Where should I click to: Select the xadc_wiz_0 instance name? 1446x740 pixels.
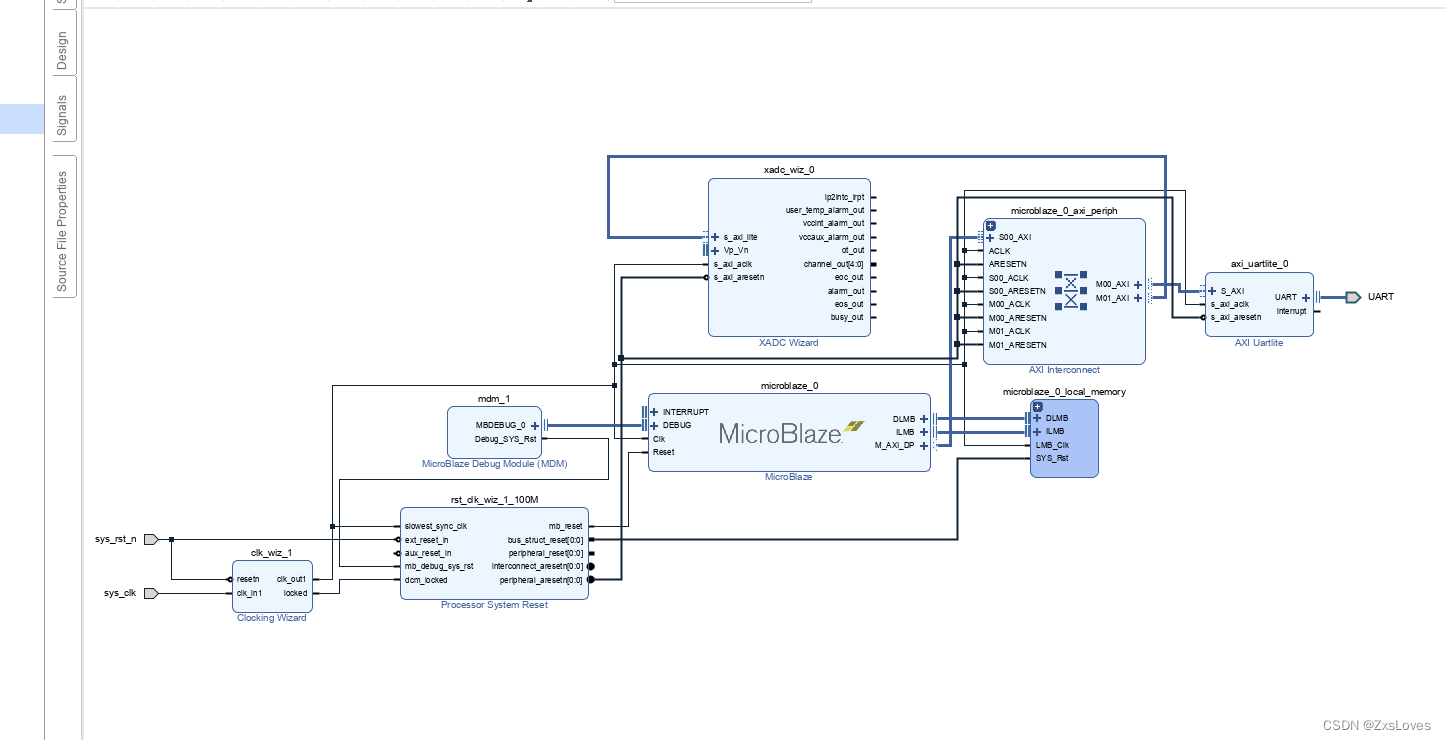789,170
